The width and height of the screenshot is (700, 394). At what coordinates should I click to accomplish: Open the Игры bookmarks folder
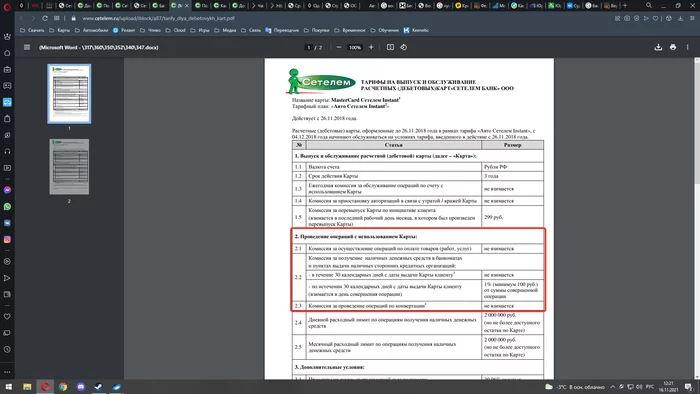[x=200, y=30]
